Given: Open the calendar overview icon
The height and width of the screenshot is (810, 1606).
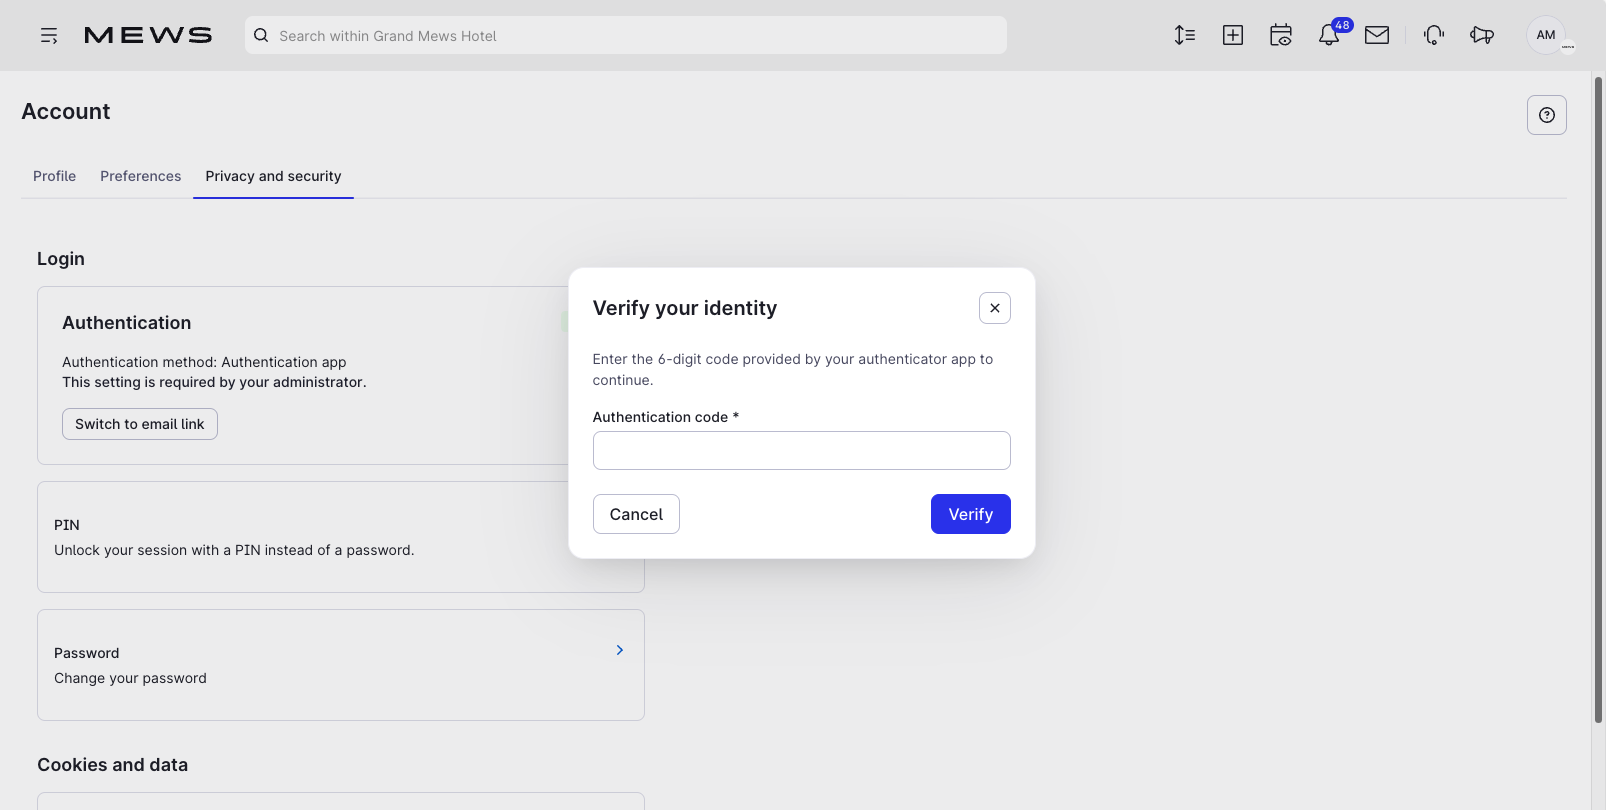Looking at the screenshot, I should click(x=1281, y=36).
